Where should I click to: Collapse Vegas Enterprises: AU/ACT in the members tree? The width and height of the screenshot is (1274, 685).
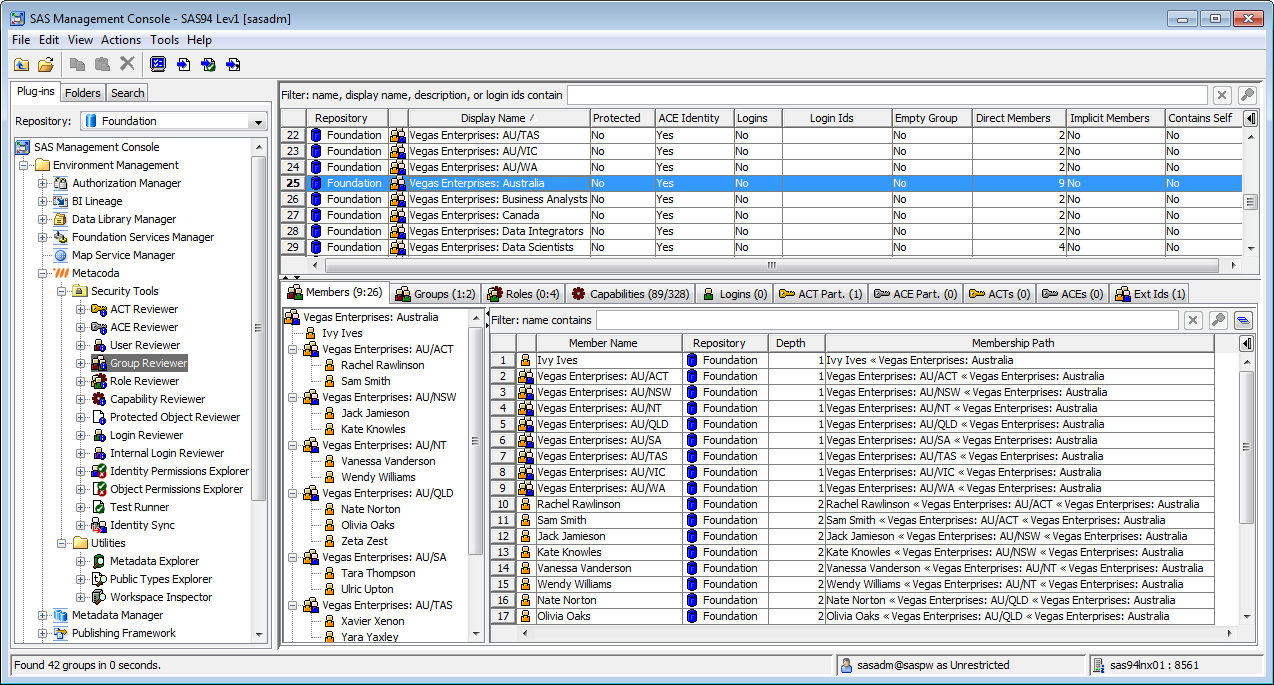tap(292, 349)
